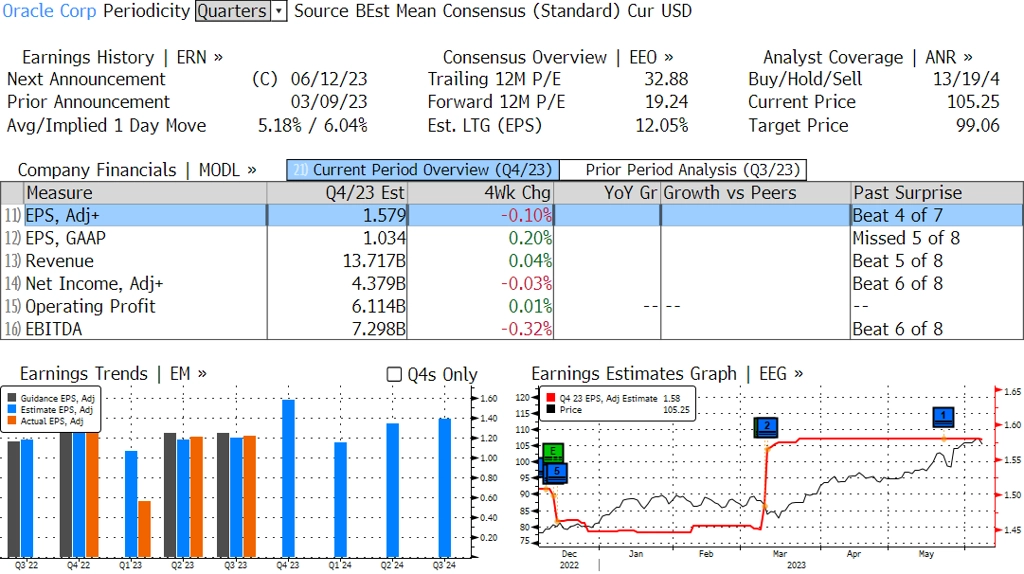
Task: Click the Est. LTG (EPS) value 12.05%
Action: pyautogui.click(x=662, y=126)
